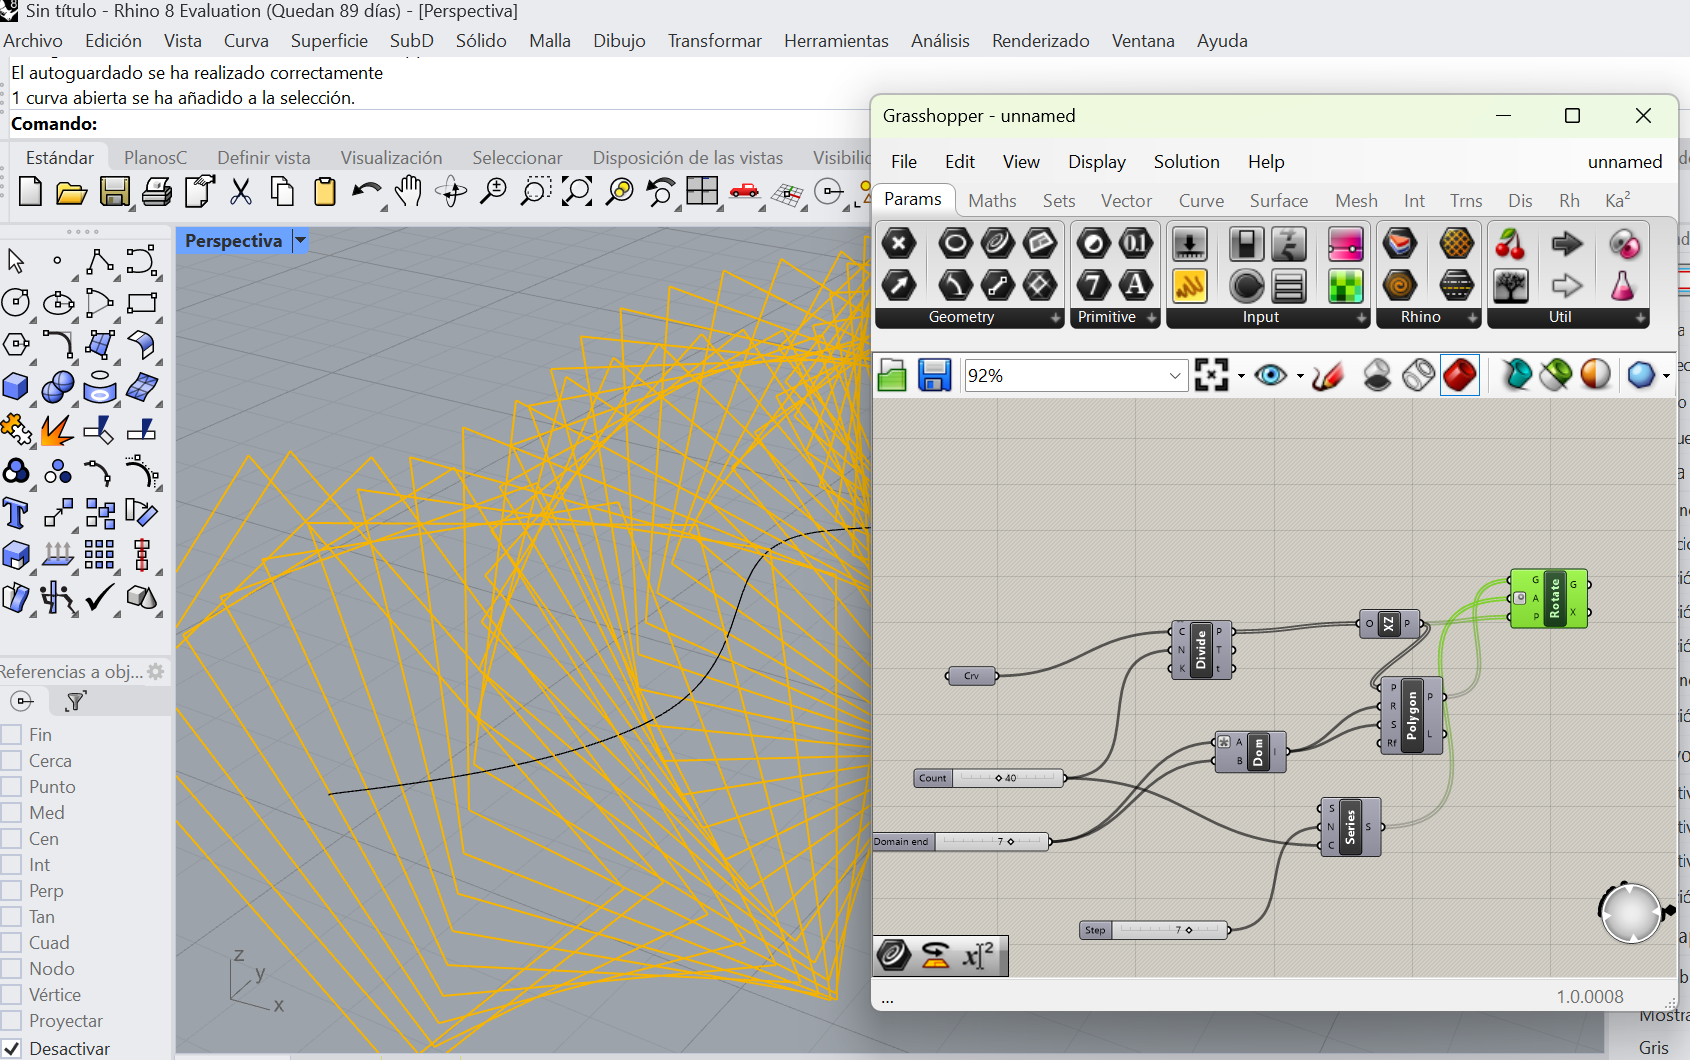Viewport: 1690px width, 1060px height.
Task: Click the Zoom Extents icon in Grasshopper toolbar
Action: (x=1211, y=376)
